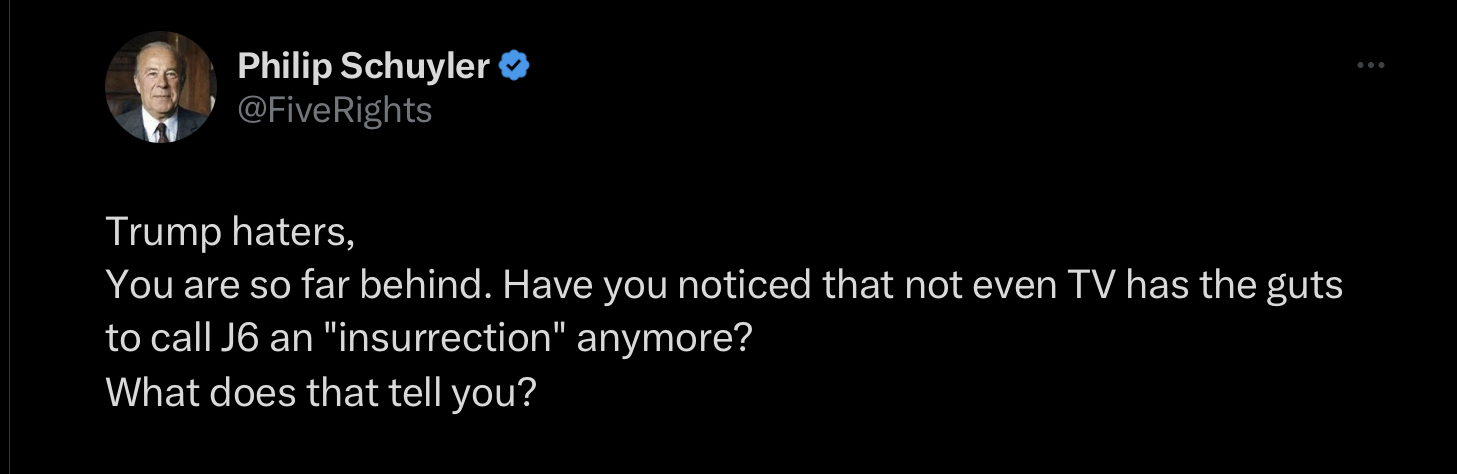Image resolution: width=1457 pixels, height=474 pixels.
Task: Open the @FiveRights handle link
Action: 334,108
